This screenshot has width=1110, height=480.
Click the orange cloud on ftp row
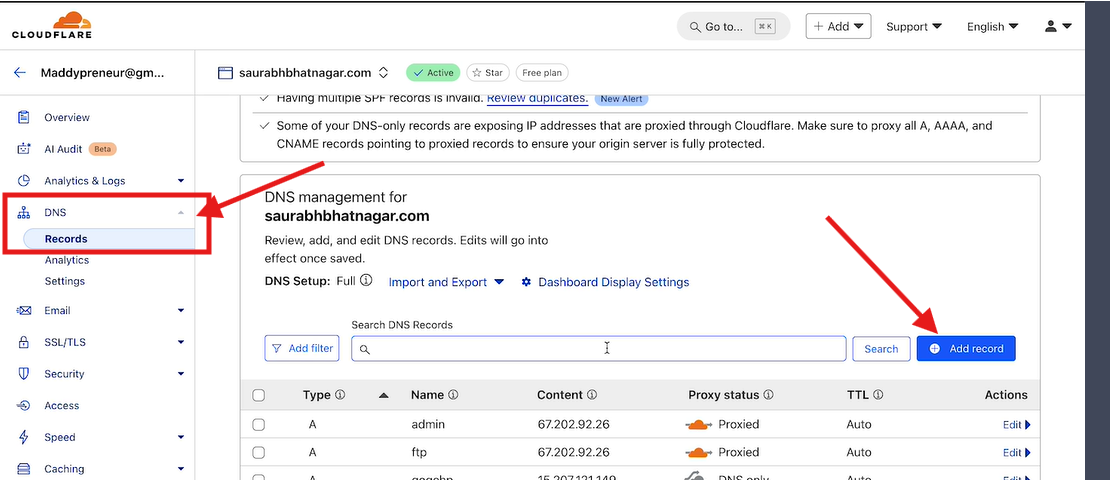pos(699,452)
